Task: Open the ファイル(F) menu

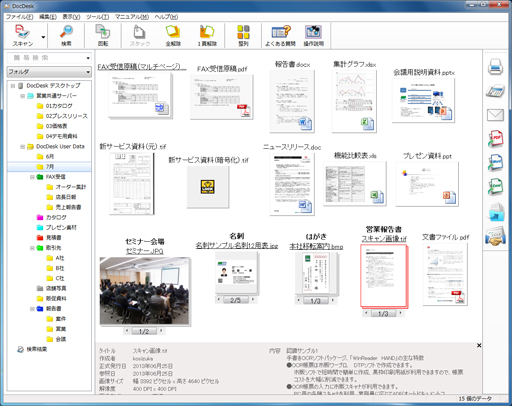Action: click(20, 17)
